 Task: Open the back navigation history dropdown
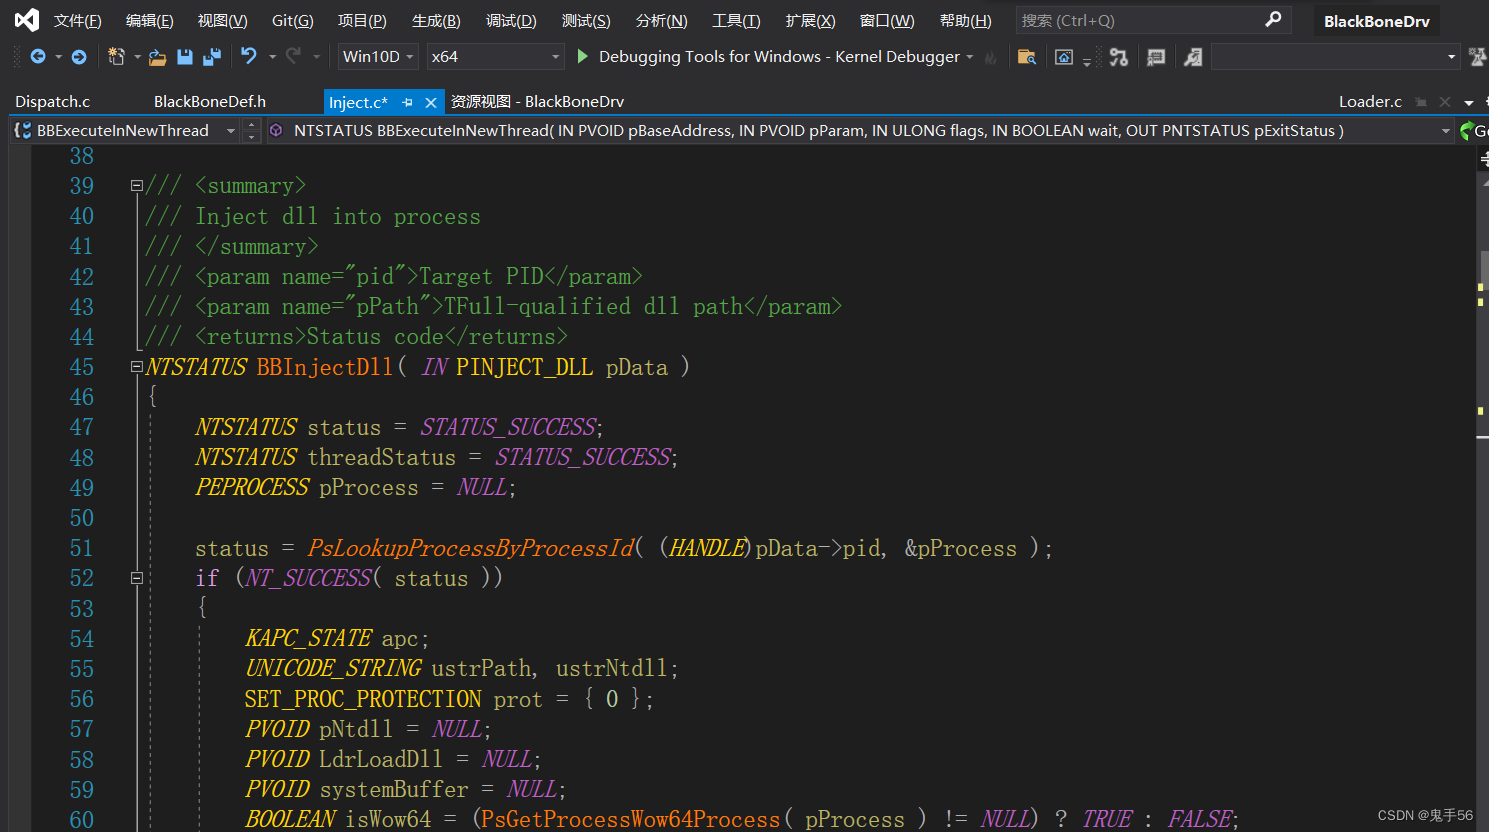(x=58, y=57)
